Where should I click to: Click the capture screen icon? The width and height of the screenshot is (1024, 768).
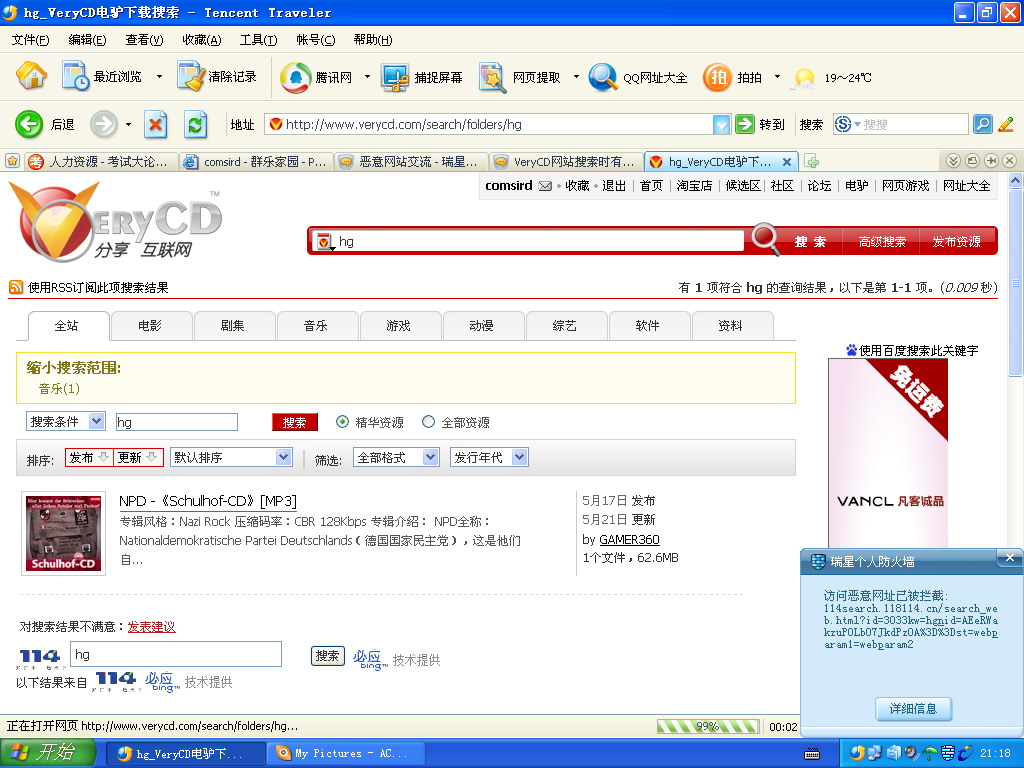tap(395, 78)
